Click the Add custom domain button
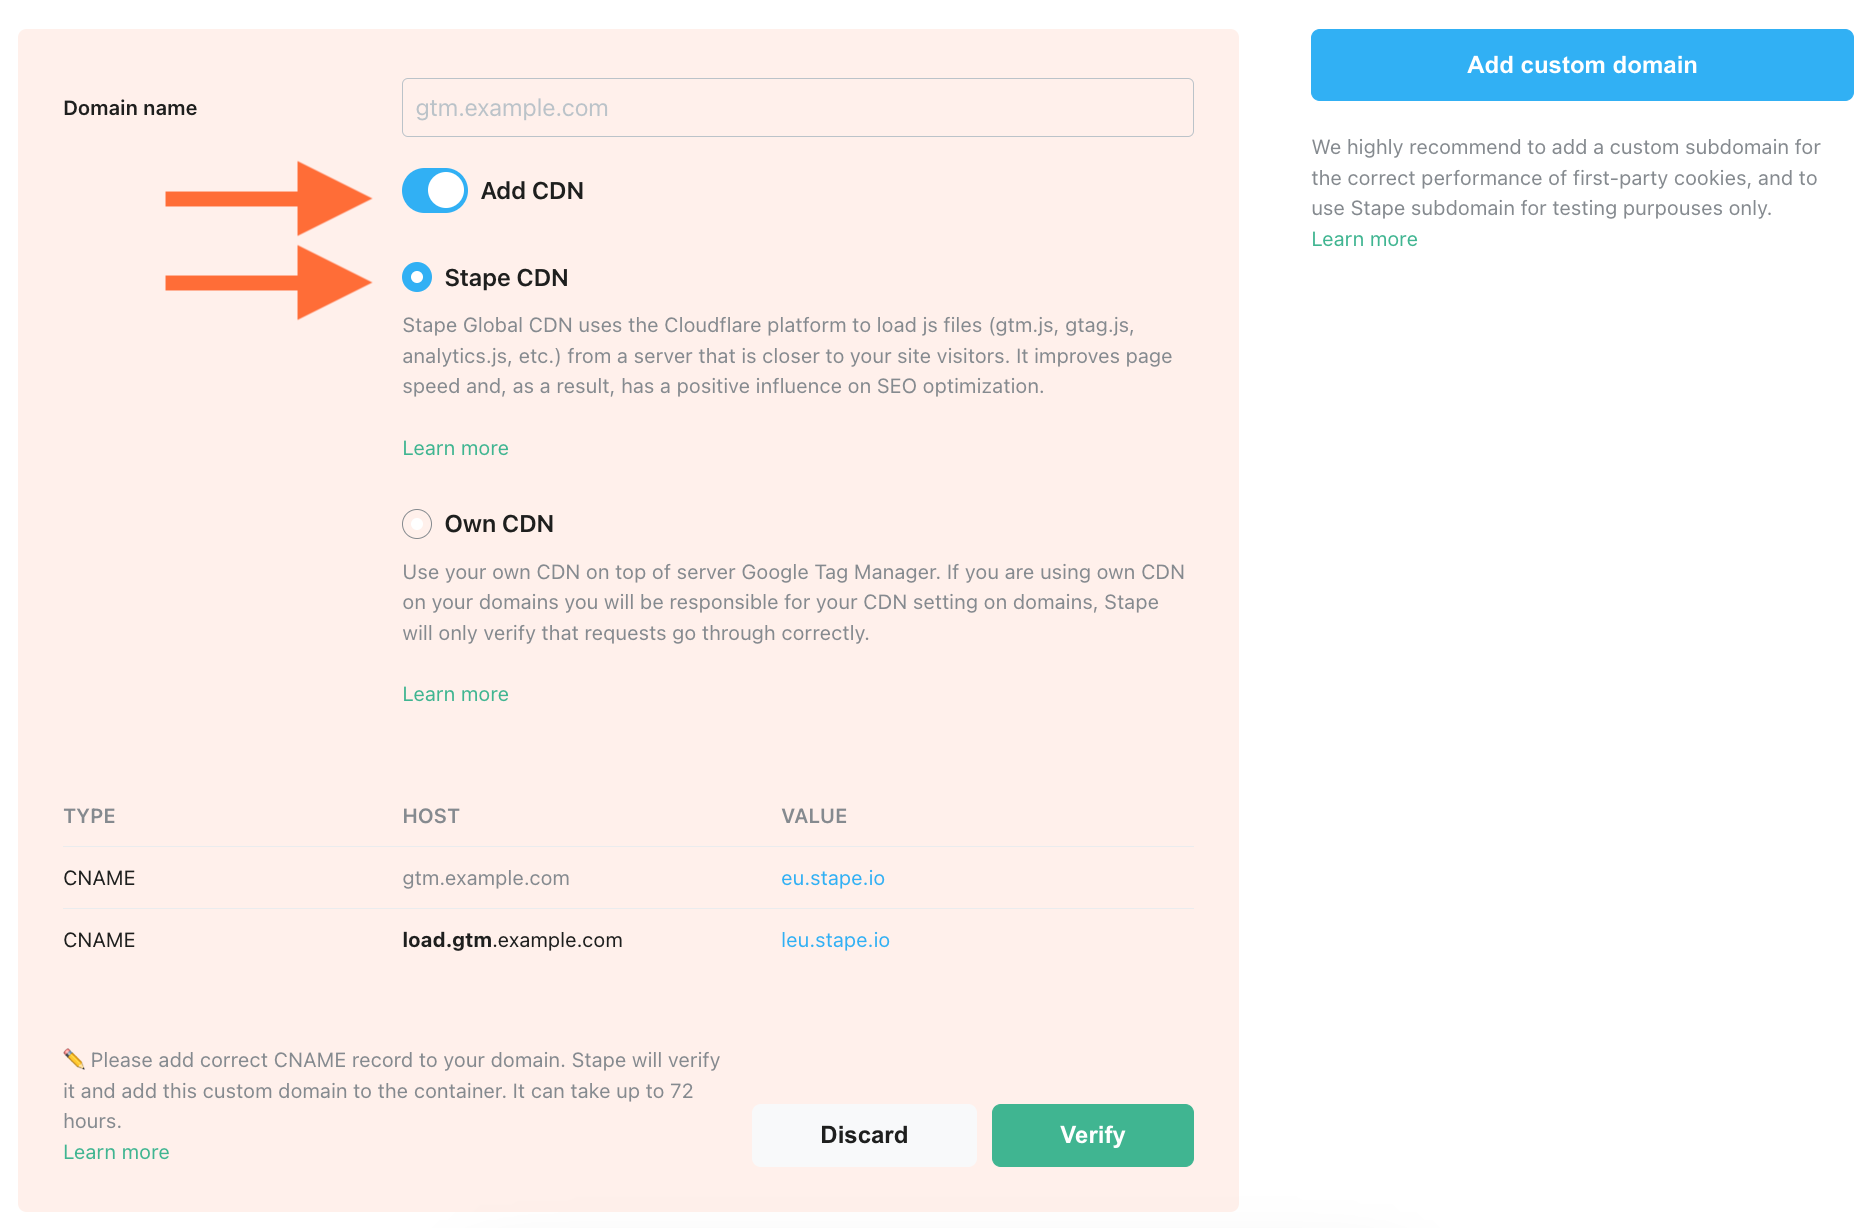 coord(1582,65)
